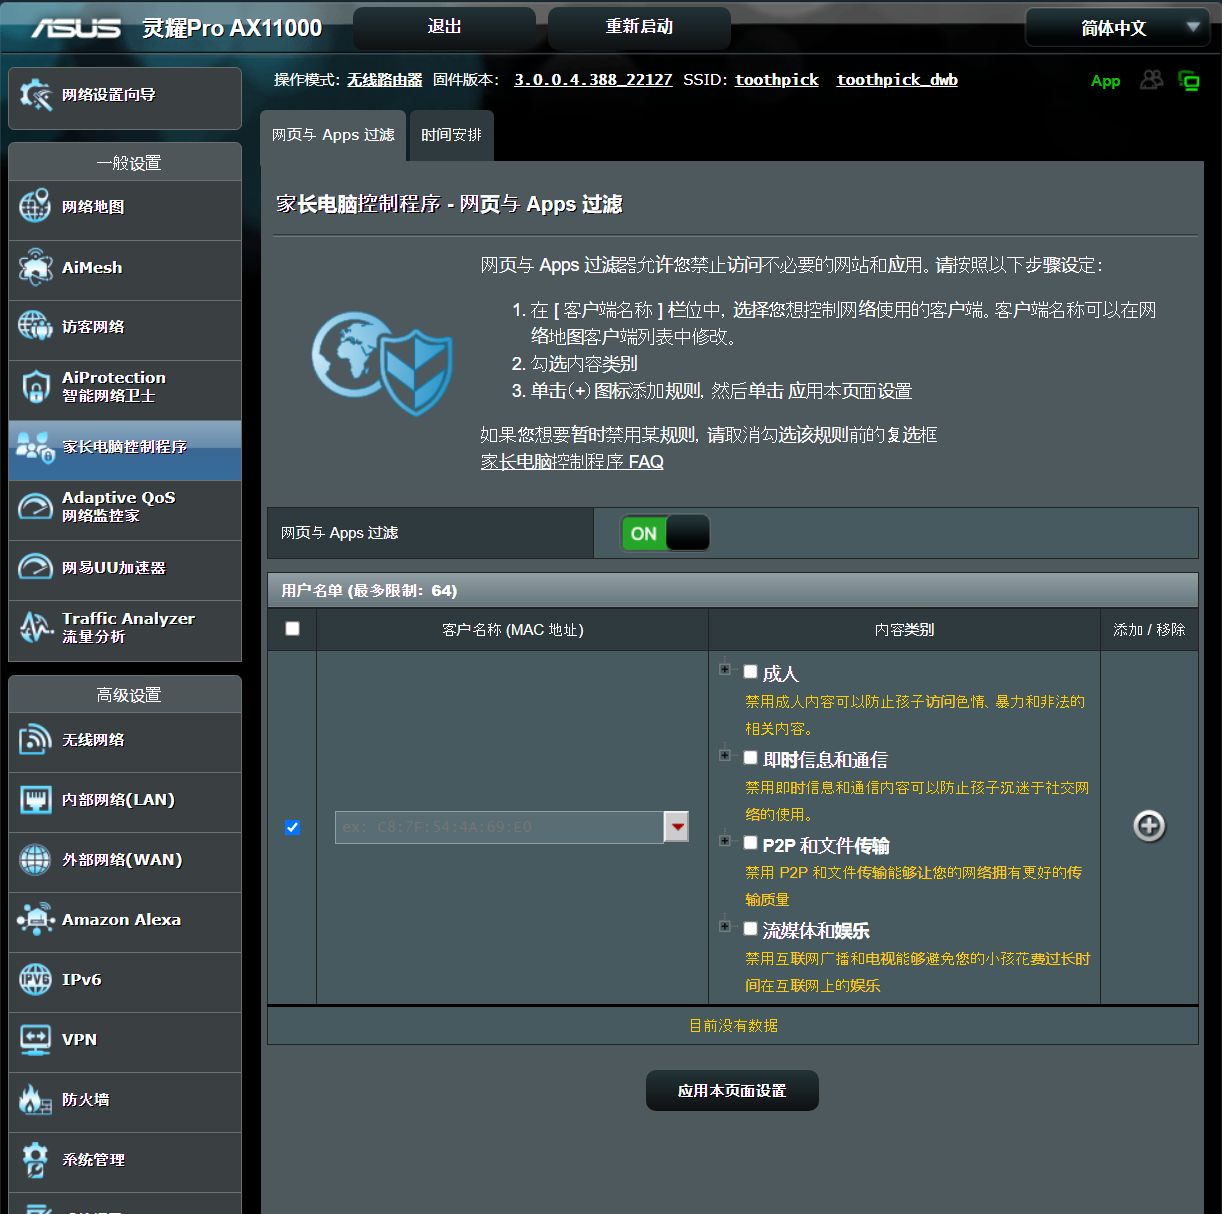Open 访客网络 menu item

coord(125,327)
